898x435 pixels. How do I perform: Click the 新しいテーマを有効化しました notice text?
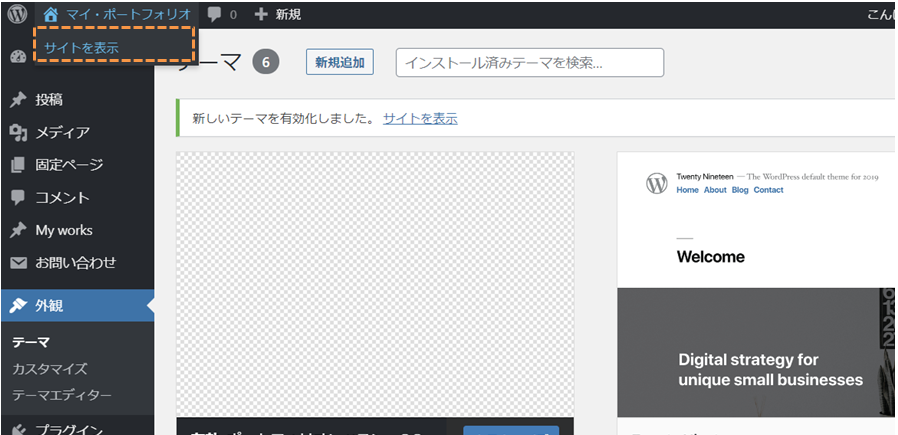tap(283, 119)
